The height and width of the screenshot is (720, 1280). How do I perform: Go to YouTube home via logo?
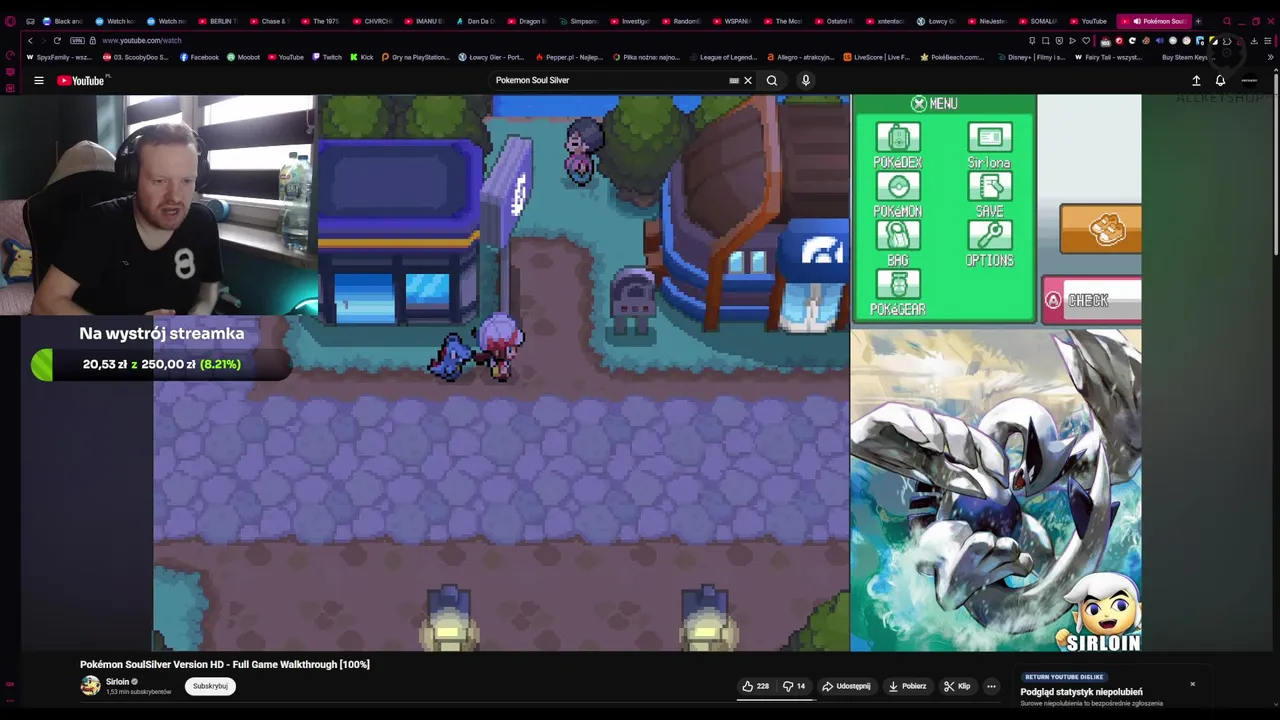pyautogui.click(x=83, y=81)
